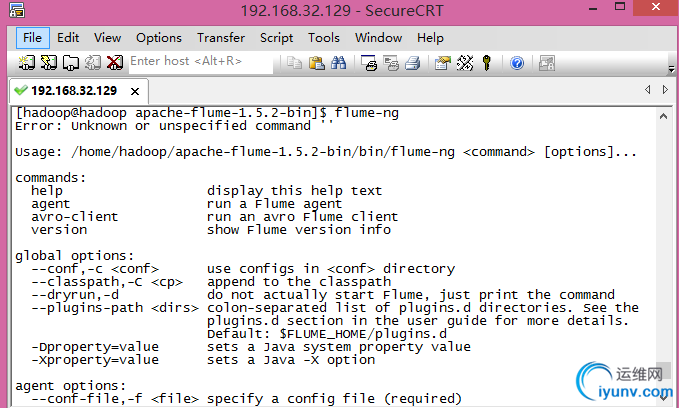The height and width of the screenshot is (408, 679).
Task: Click the Enter host input field
Action: [x=201, y=62]
